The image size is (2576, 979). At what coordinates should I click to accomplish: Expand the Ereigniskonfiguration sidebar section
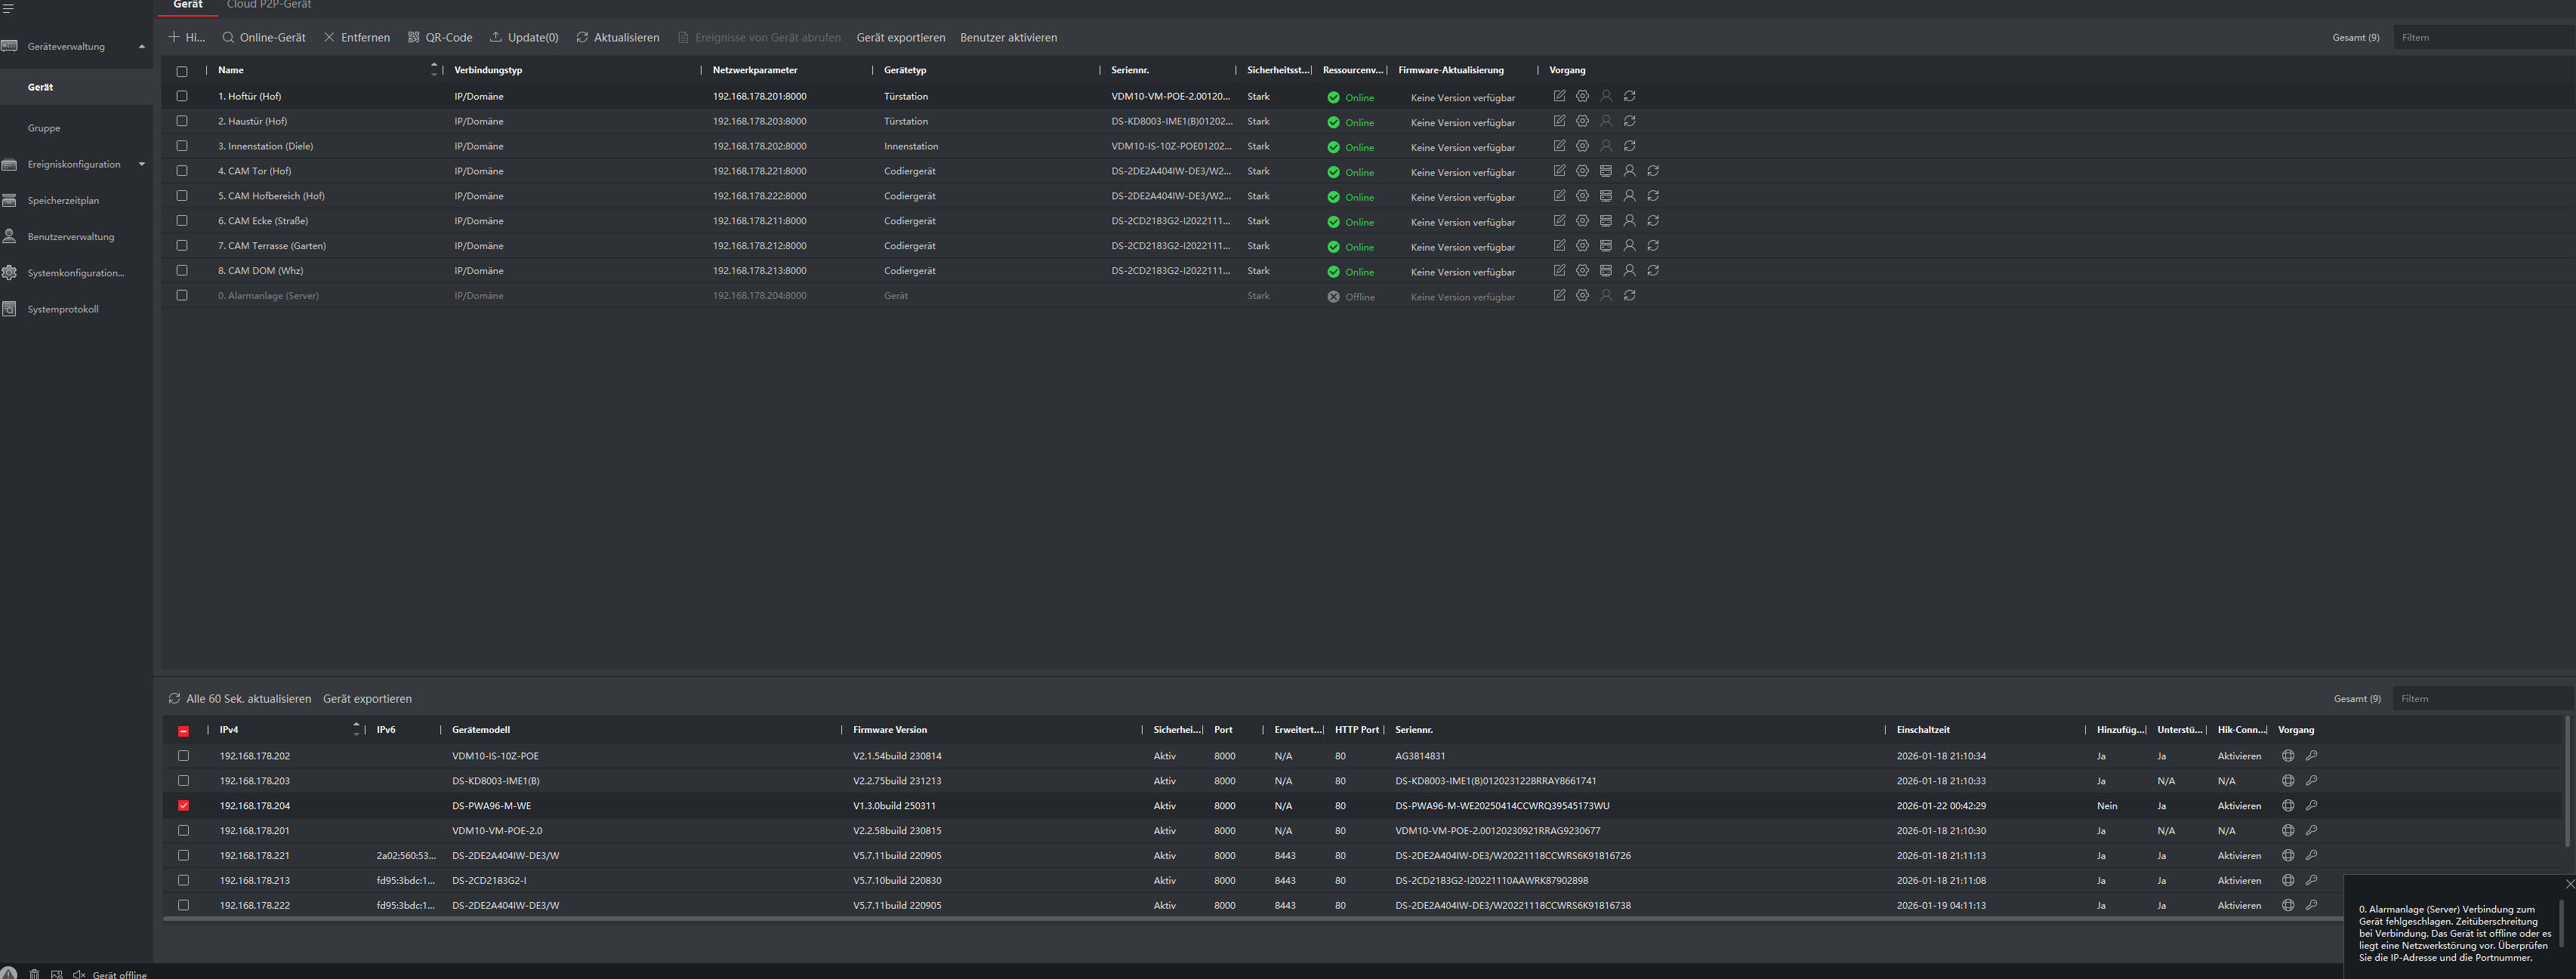point(141,164)
